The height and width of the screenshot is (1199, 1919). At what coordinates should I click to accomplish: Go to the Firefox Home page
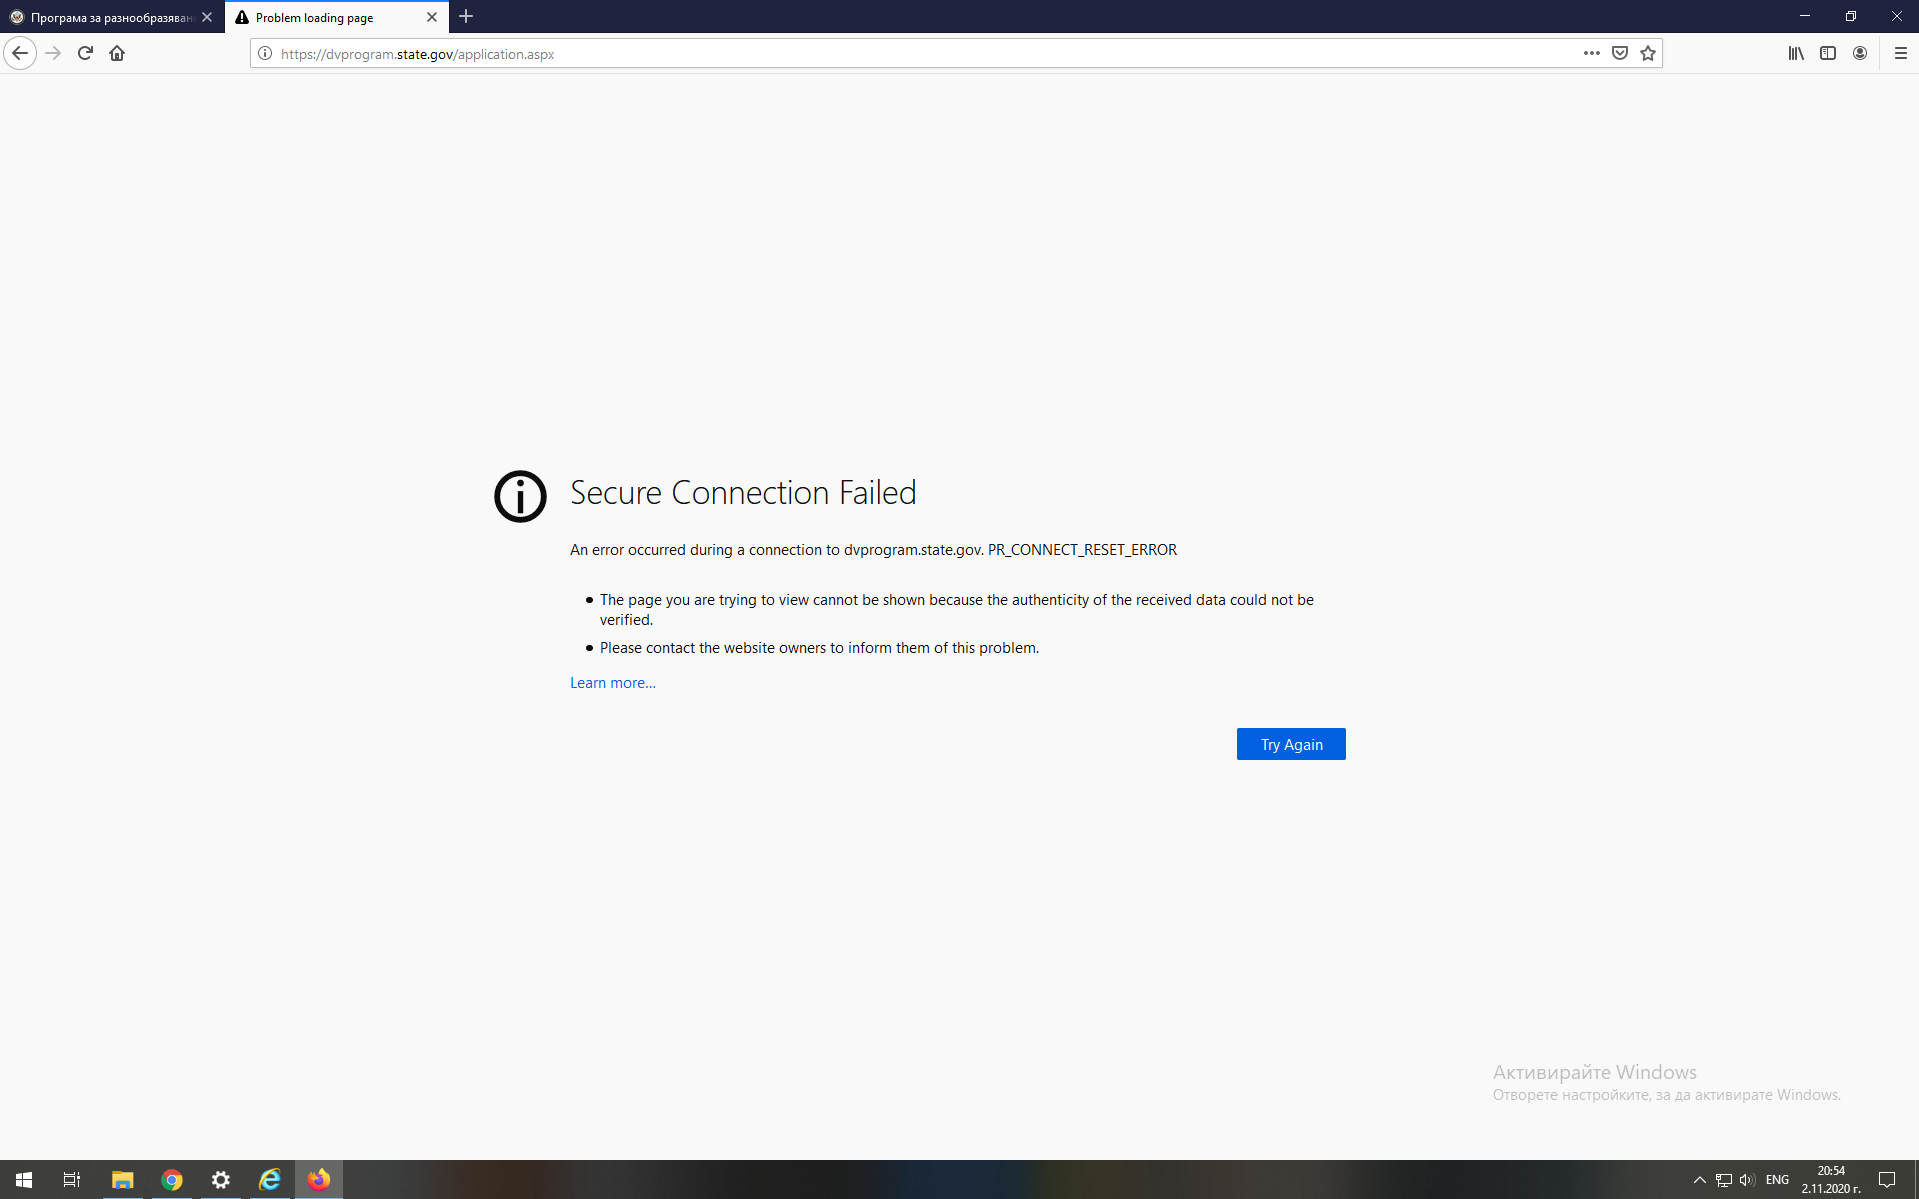pyautogui.click(x=117, y=54)
